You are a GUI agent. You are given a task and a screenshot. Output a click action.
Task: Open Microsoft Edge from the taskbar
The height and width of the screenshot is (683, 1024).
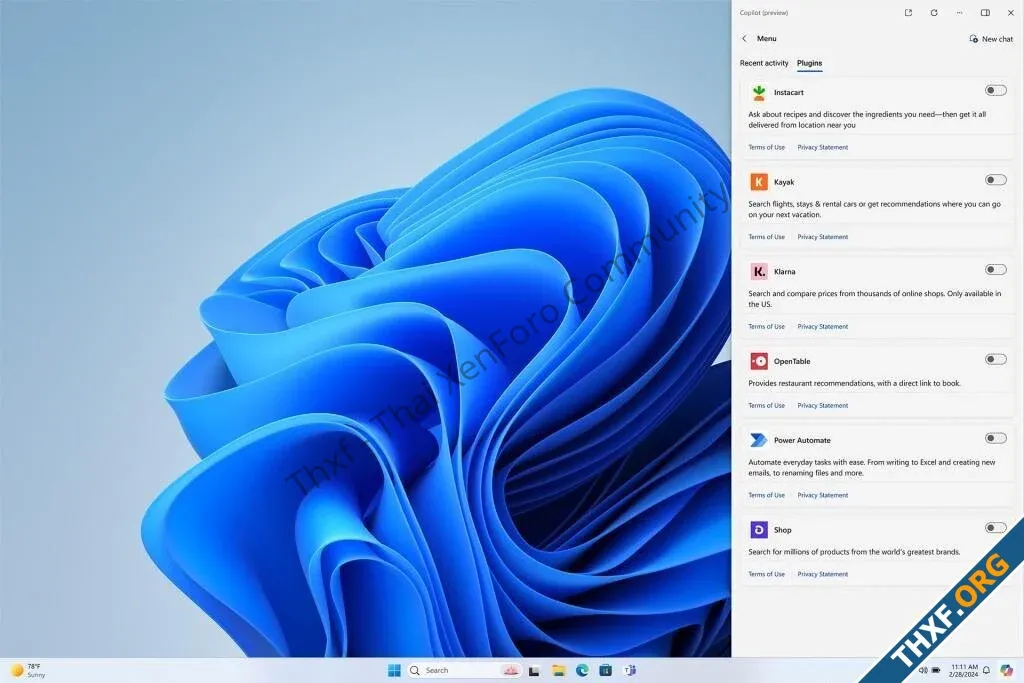[582, 671]
